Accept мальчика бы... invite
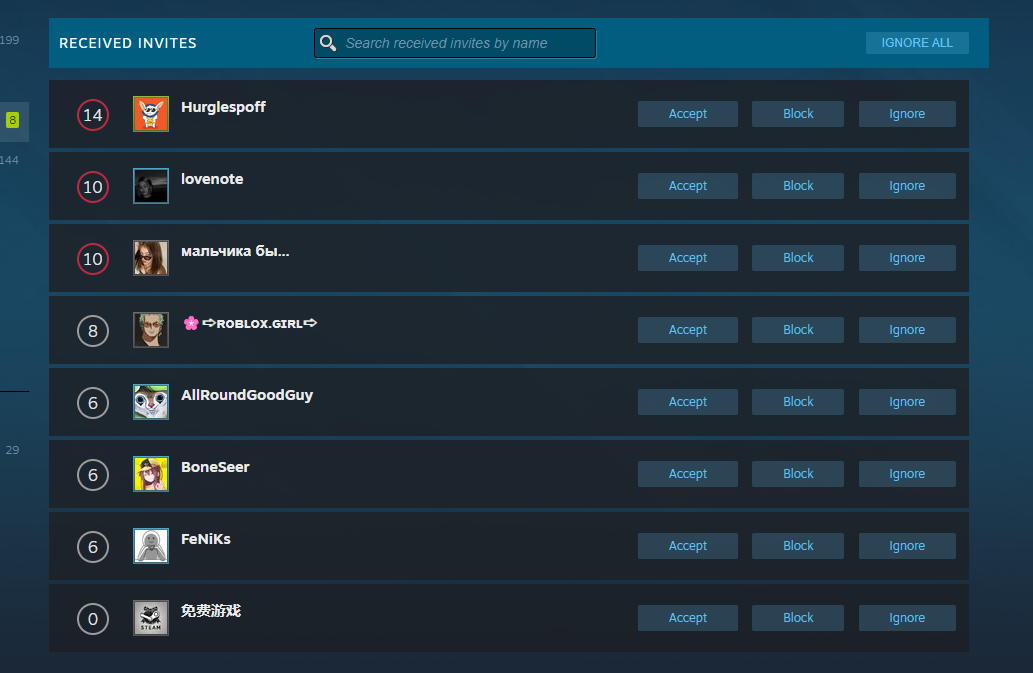The height and width of the screenshot is (673, 1033). pyautogui.click(x=688, y=258)
